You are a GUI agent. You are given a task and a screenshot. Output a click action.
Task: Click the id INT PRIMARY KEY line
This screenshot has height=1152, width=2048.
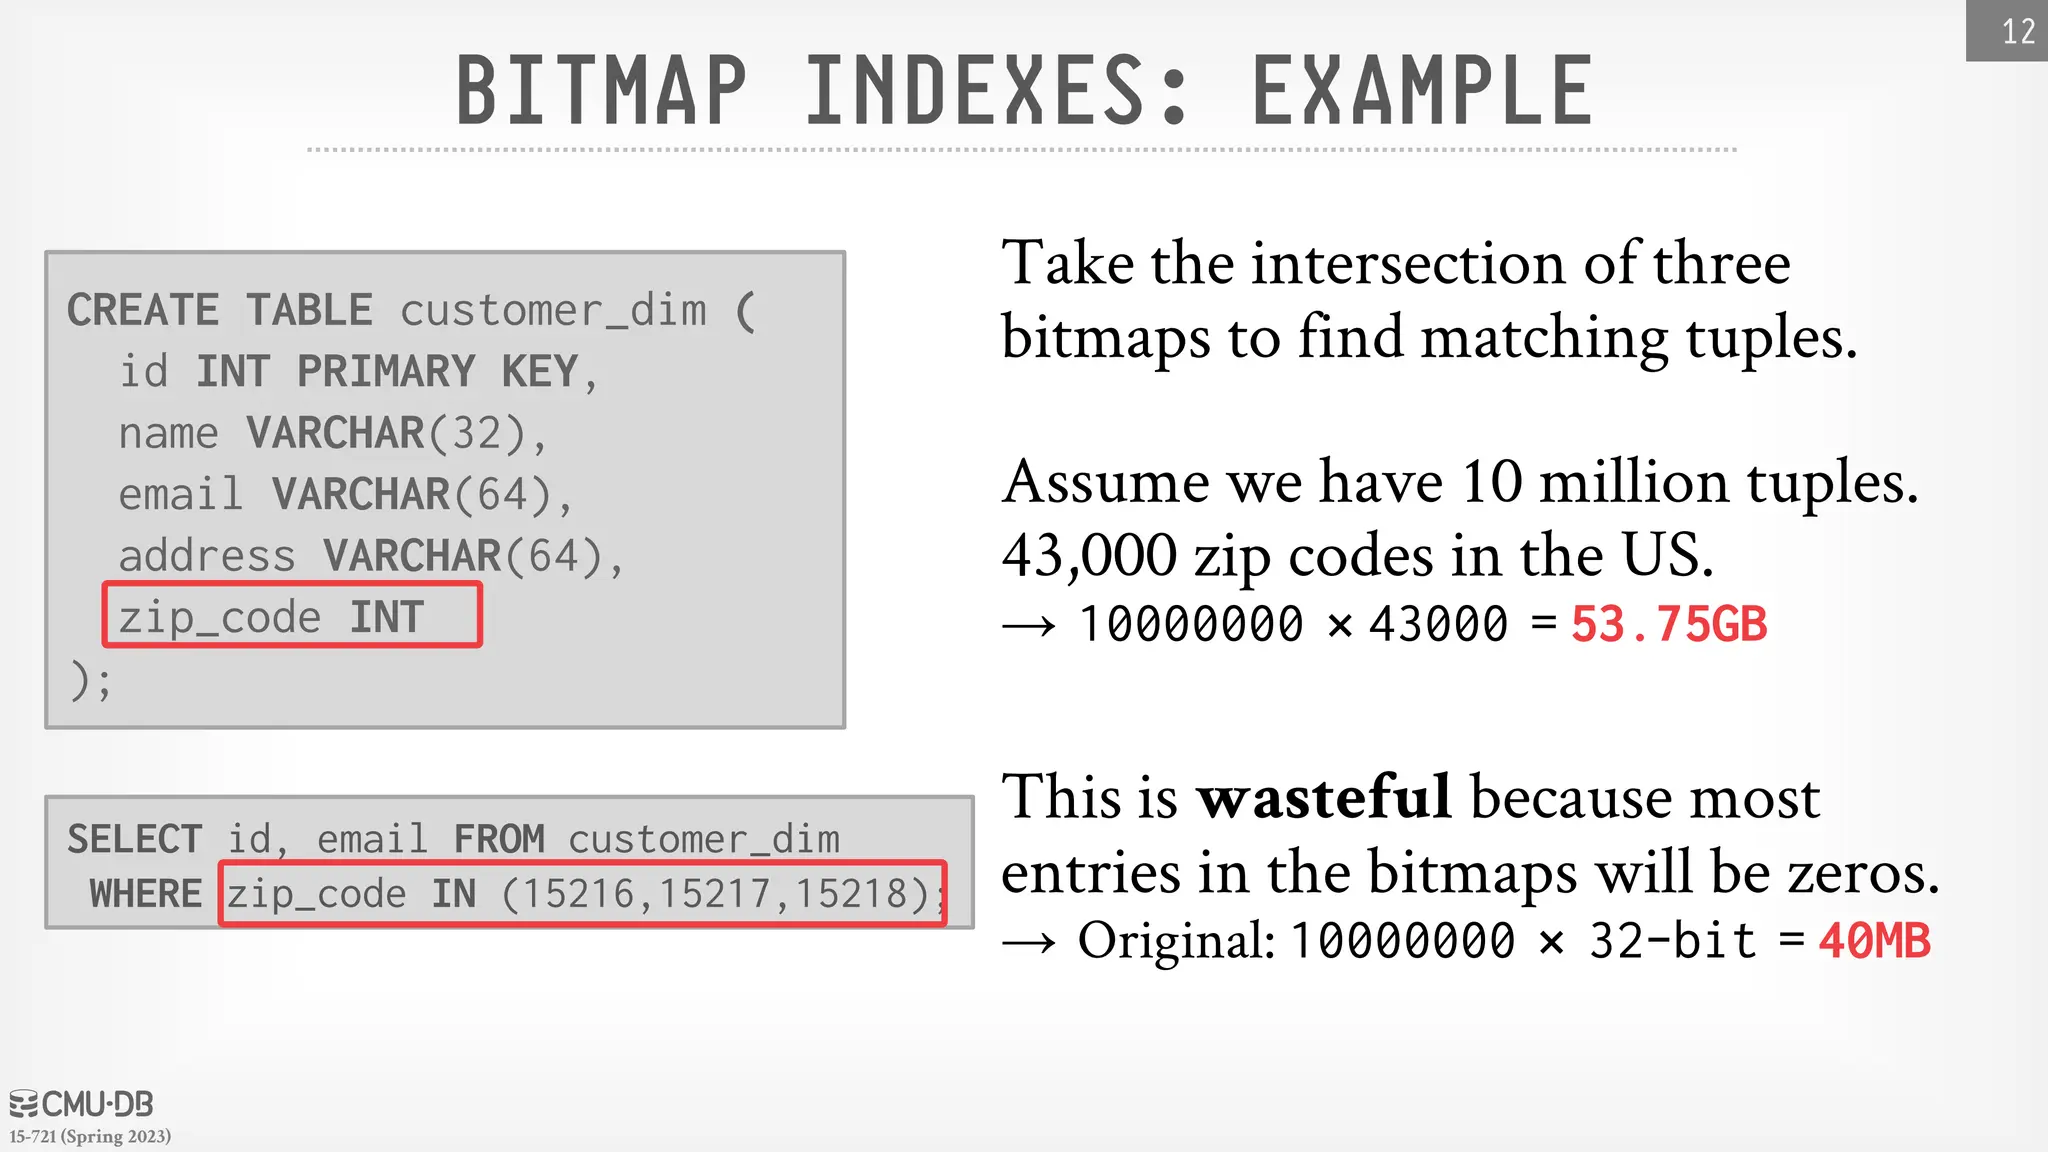[x=358, y=372]
